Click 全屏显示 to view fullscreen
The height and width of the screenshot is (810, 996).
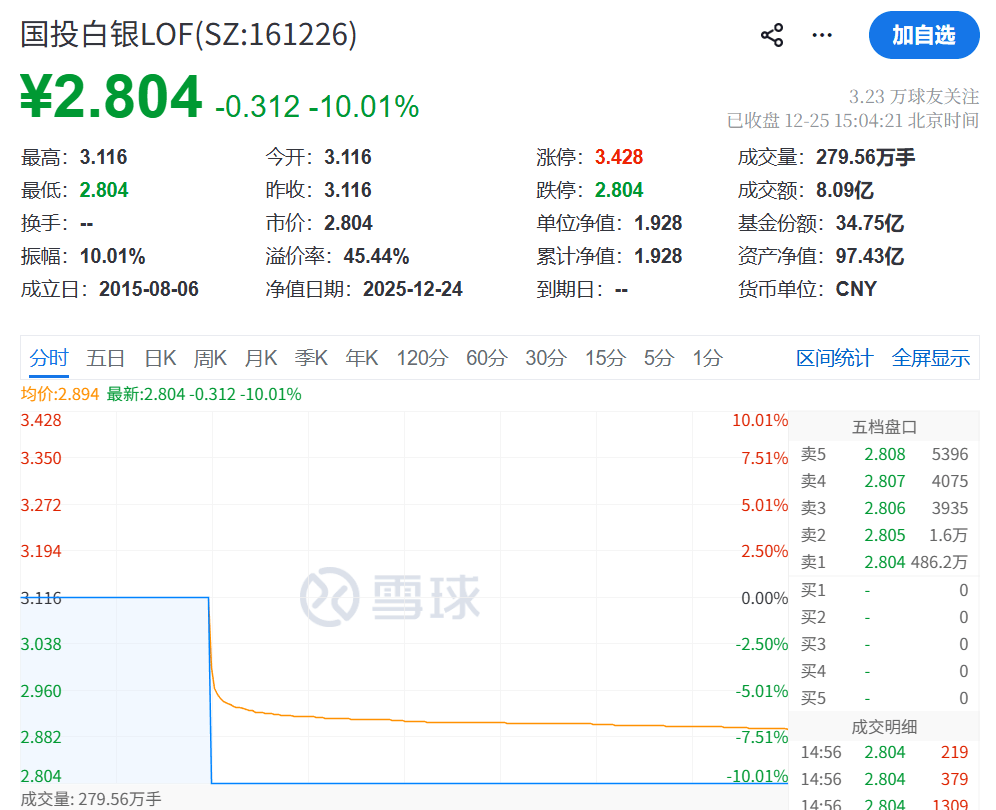click(930, 358)
